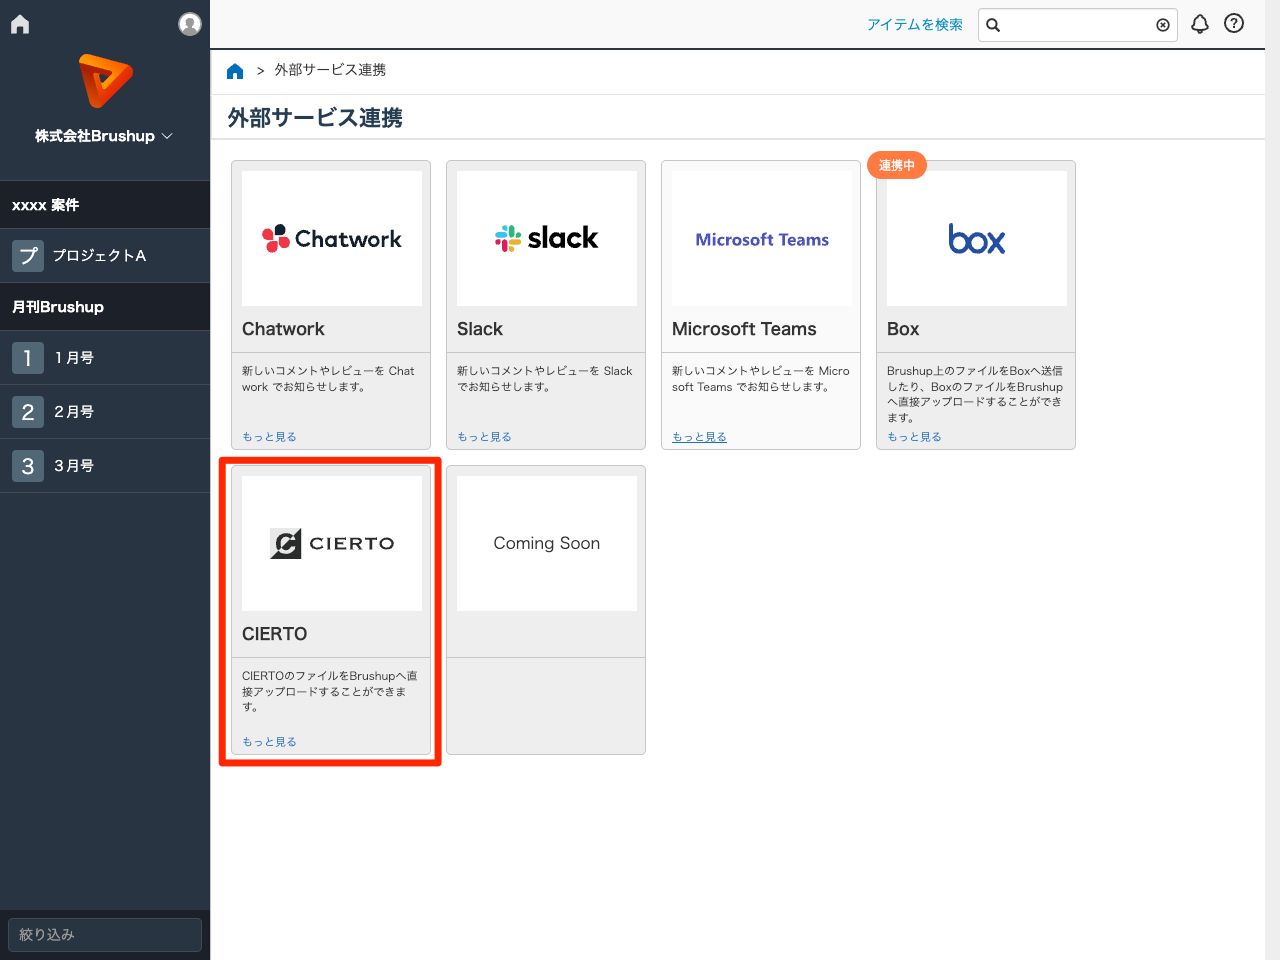Click the Box card title
1280x960 pixels.
pos(903,329)
